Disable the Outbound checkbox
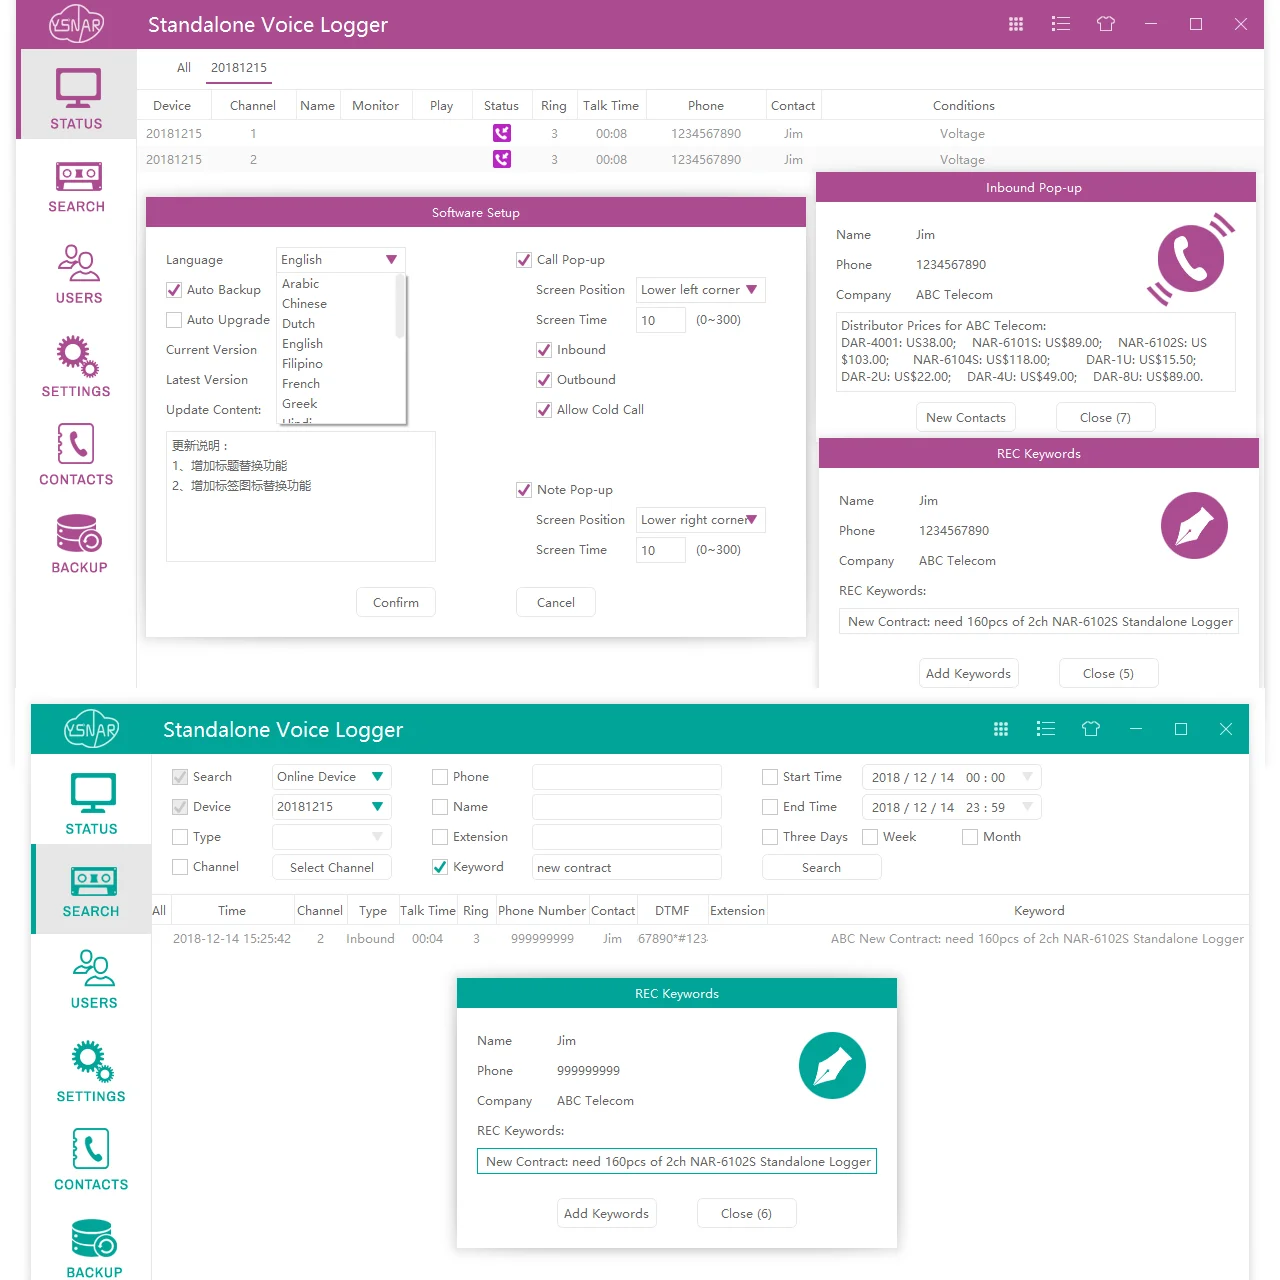 543,380
